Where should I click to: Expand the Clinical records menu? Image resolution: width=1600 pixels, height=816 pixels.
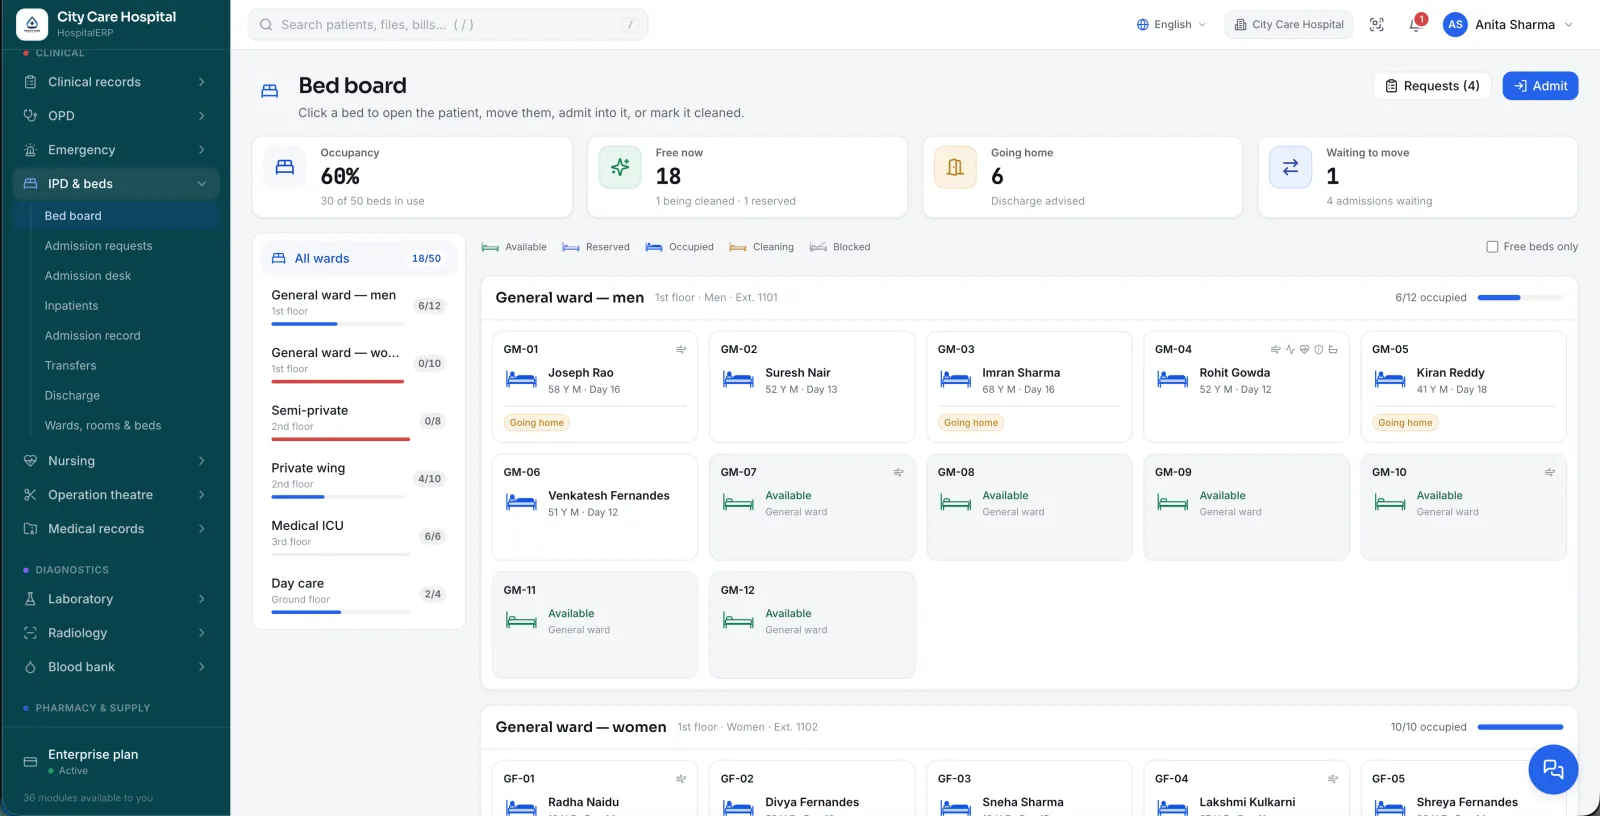tap(115, 82)
